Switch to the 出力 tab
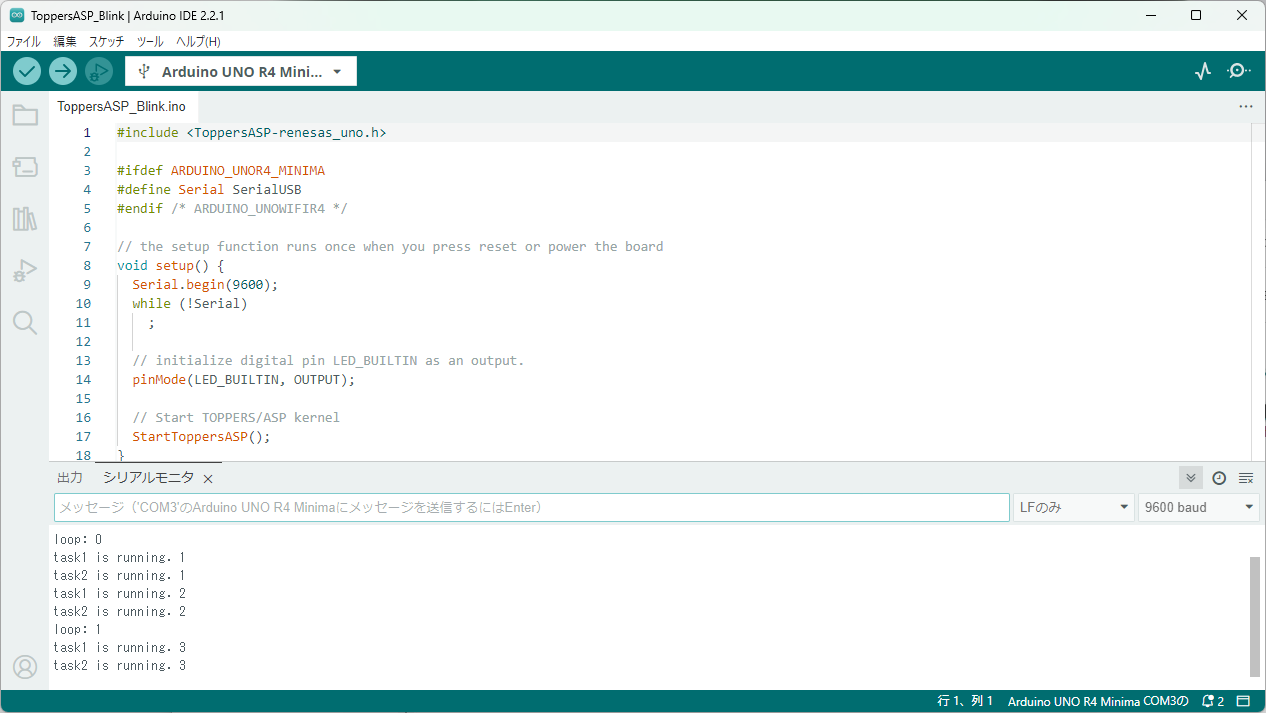 point(69,477)
